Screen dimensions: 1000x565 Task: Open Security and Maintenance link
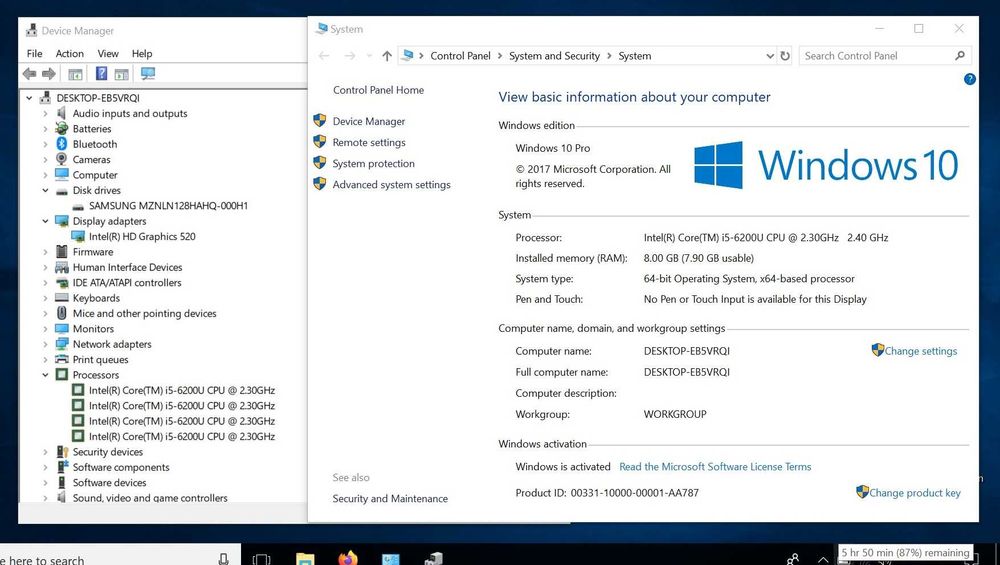[390, 499]
